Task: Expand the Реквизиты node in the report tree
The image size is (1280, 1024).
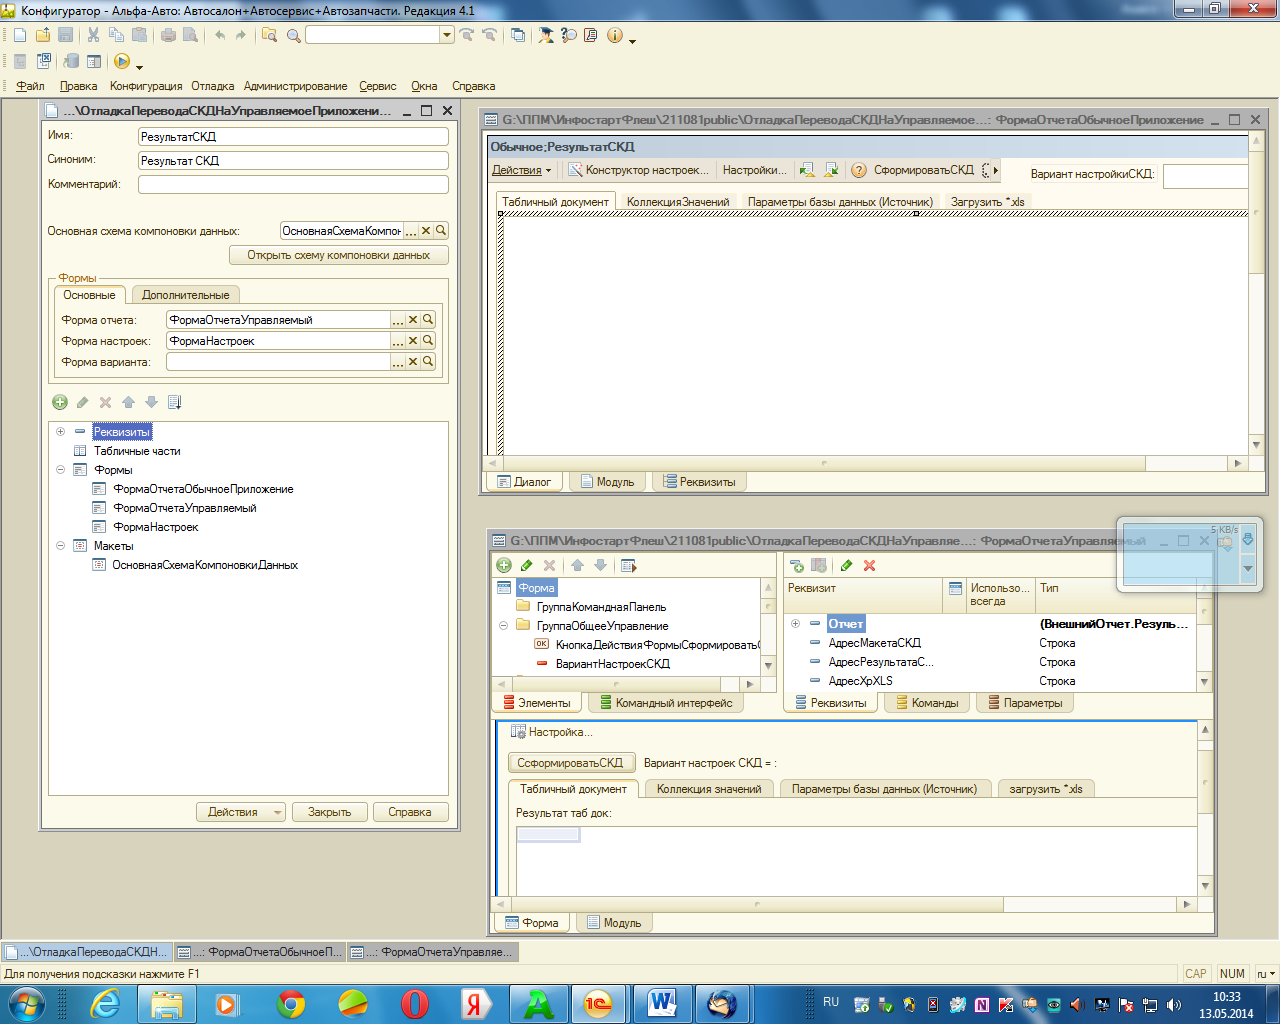Action: 60,432
